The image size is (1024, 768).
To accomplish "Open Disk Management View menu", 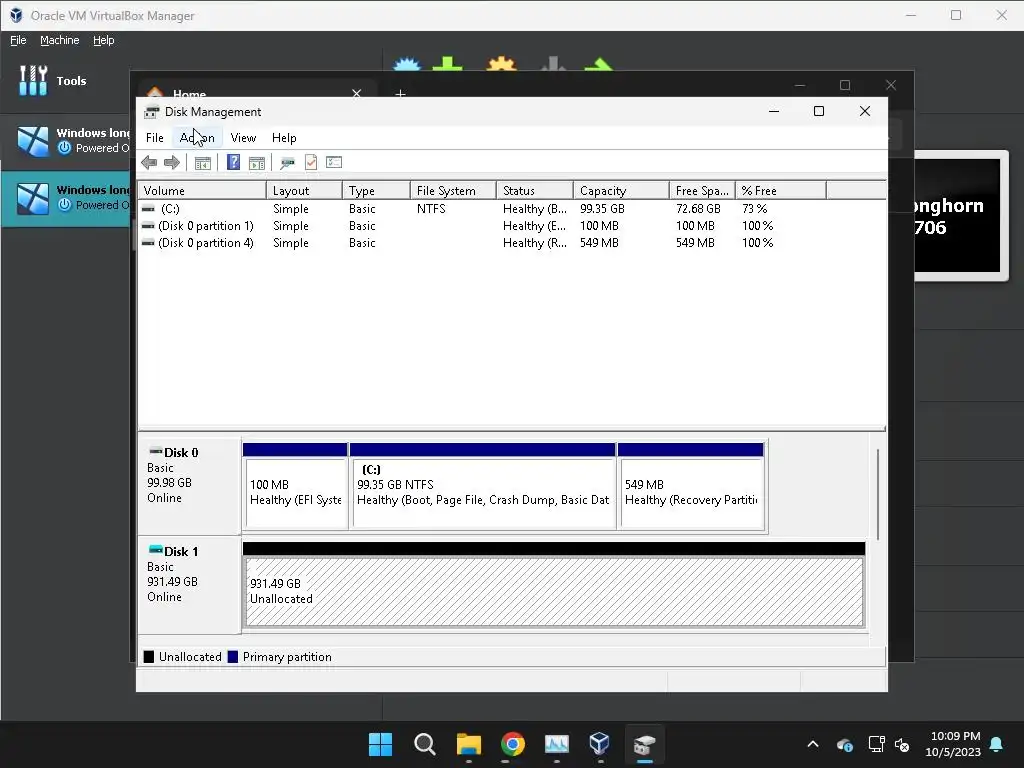I will pyautogui.click(x=243, y=138).
